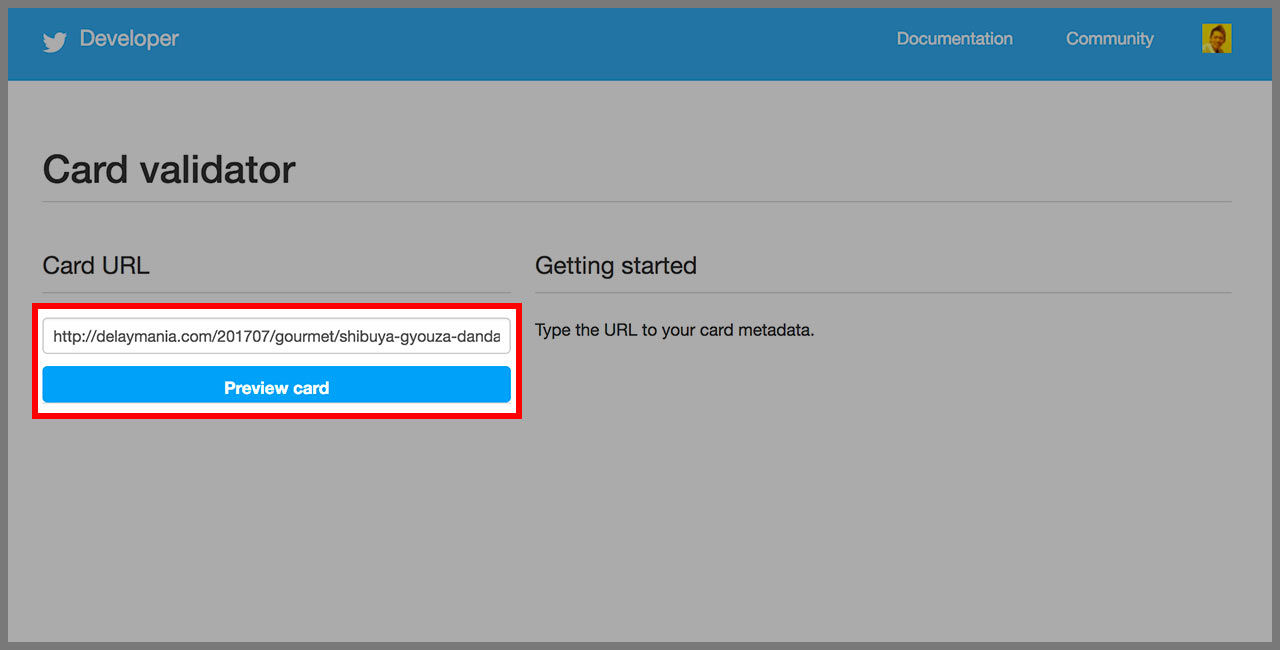This screenshot has height=650, width=1280.
Task: Focus the Card URL input field
Action: (x=276, y=336)
